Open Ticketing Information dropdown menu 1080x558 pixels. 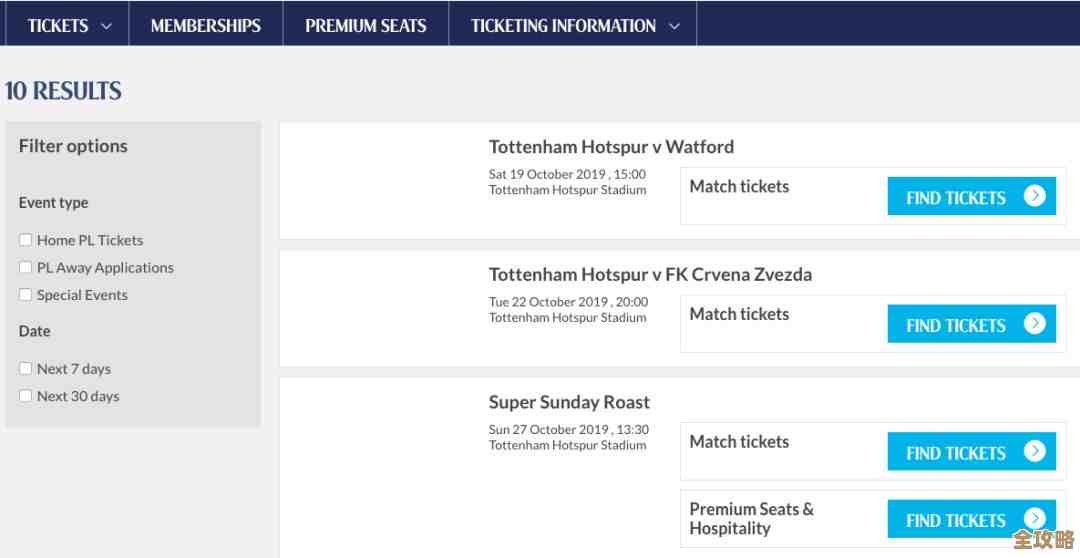coord(575,26)
